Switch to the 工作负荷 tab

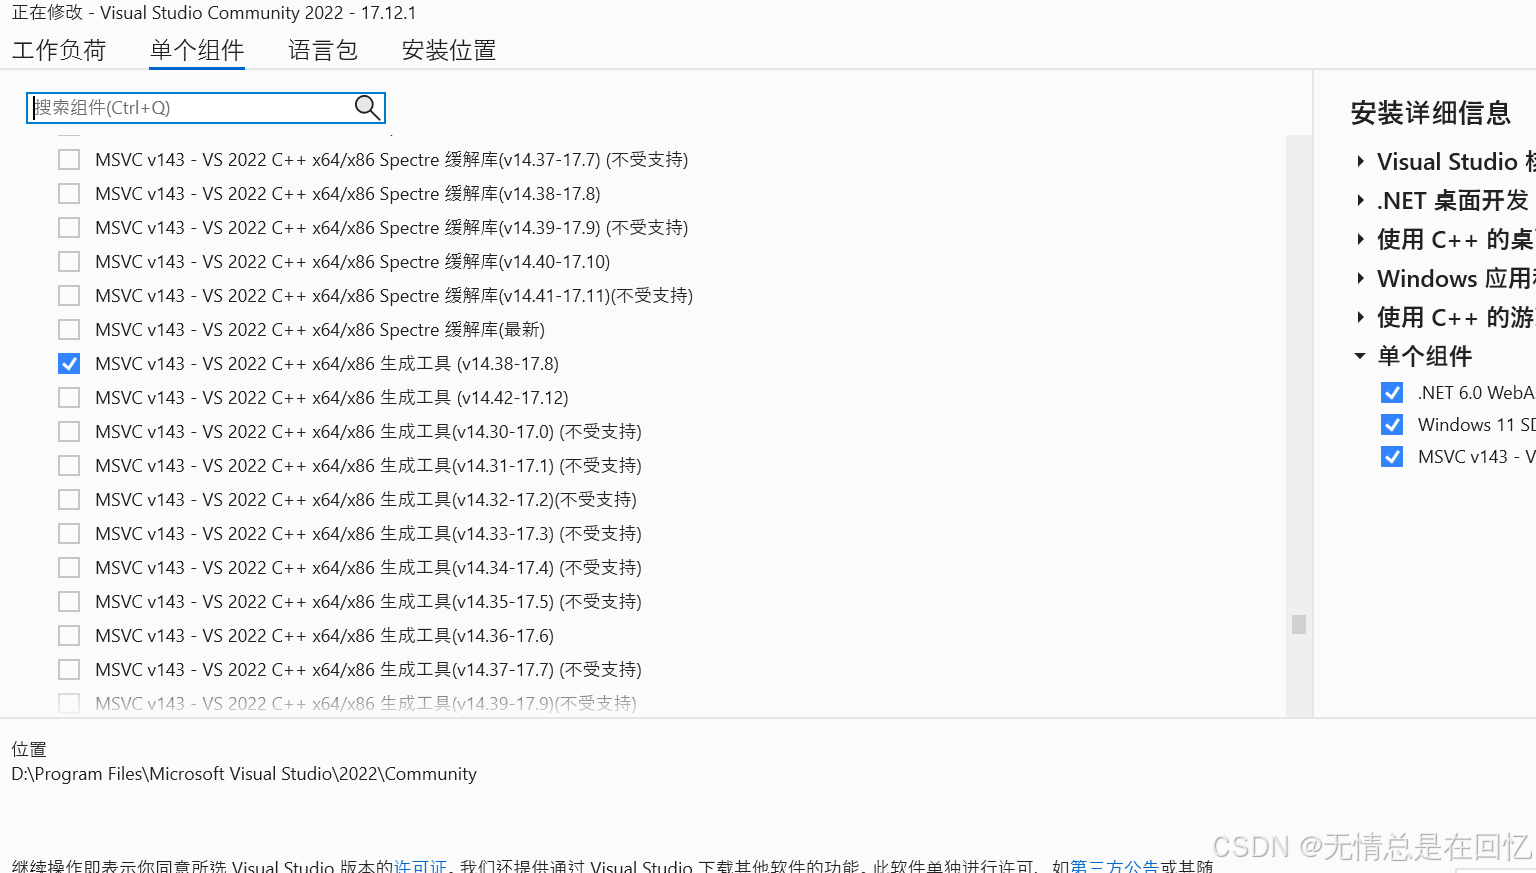point(59,50)
